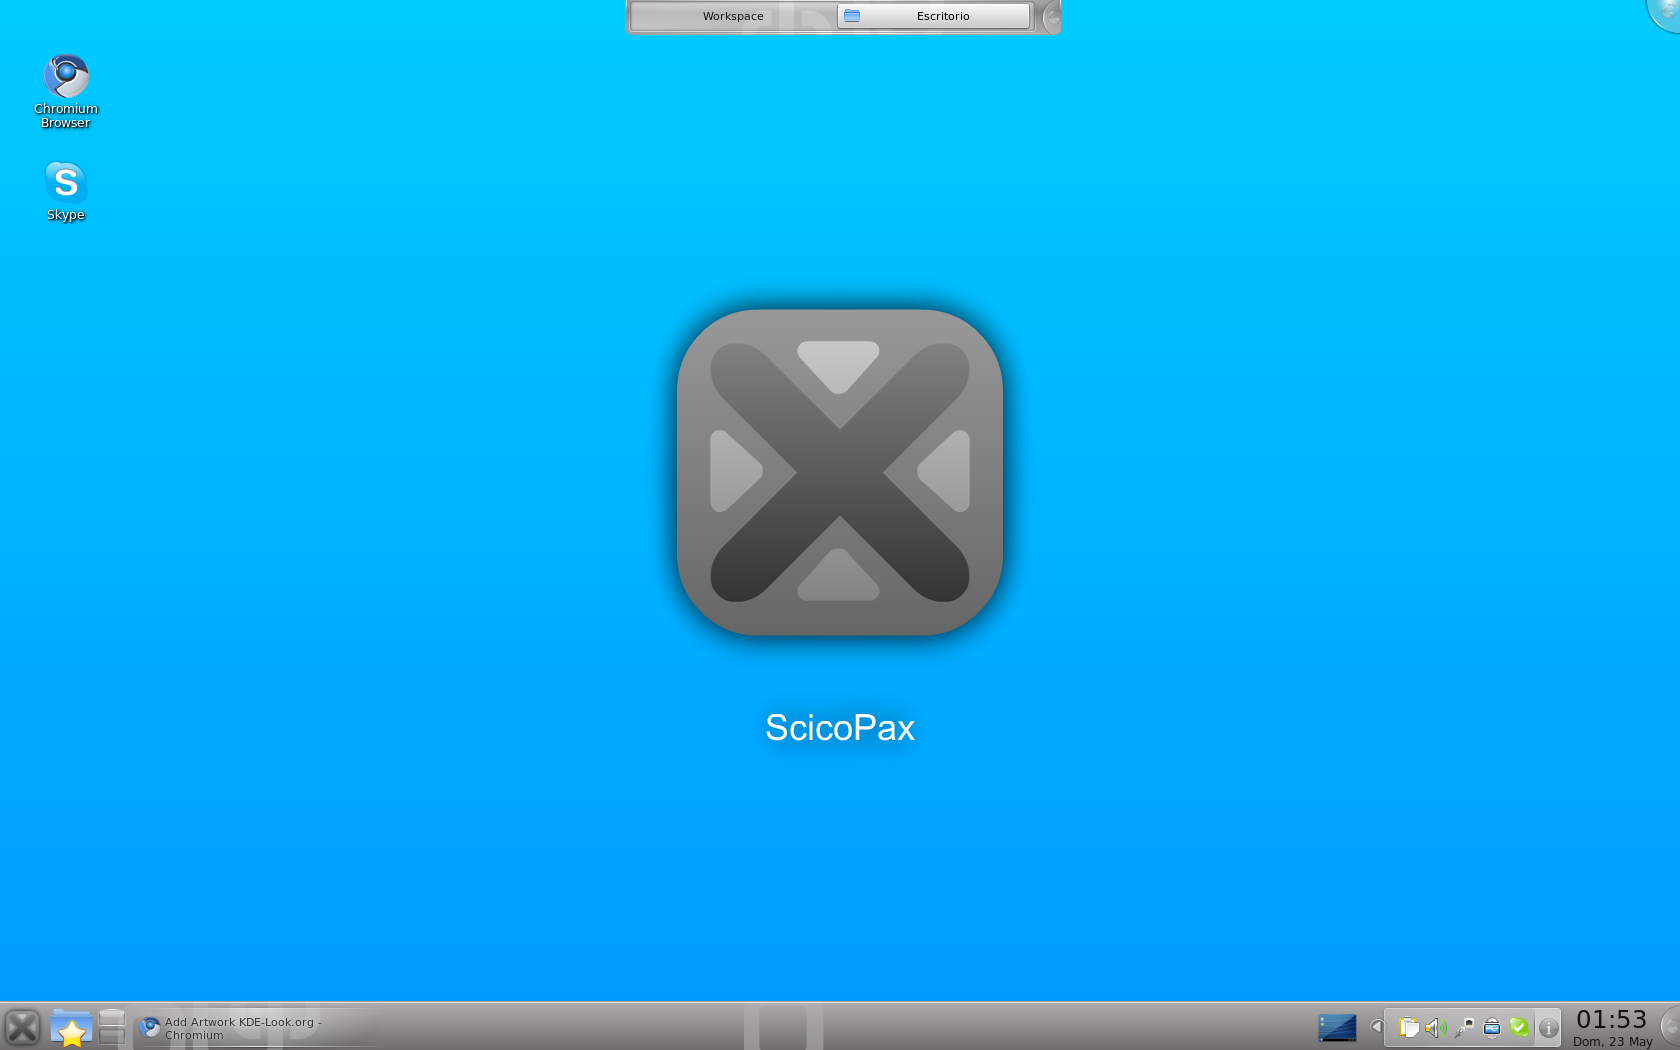The width and height of the screenshot is (1680, 1050).
Task: Select the Escritorio tab in top bar
Action: point(933,16)
